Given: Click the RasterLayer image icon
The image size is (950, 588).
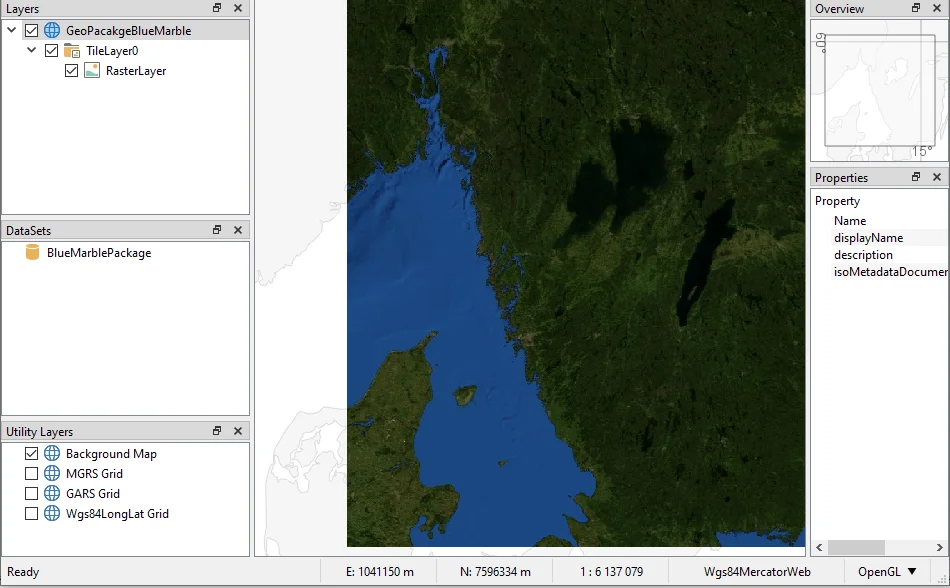Looking at the screenshot, I should click(x=92, y=71).
